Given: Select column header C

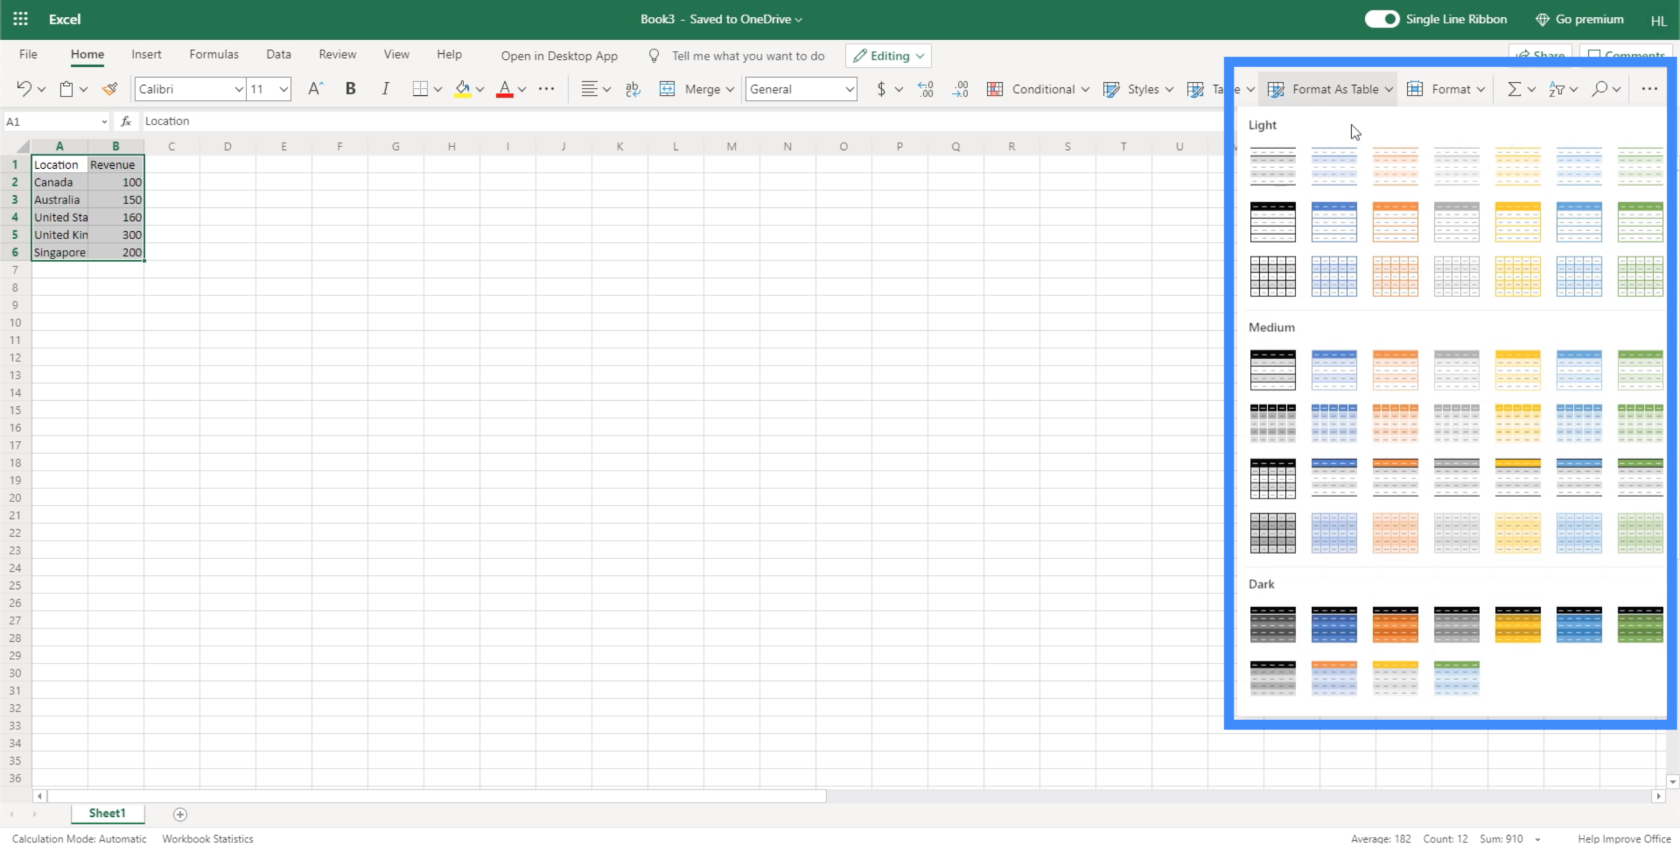Looking at the screenshot, I should [172, 146].
